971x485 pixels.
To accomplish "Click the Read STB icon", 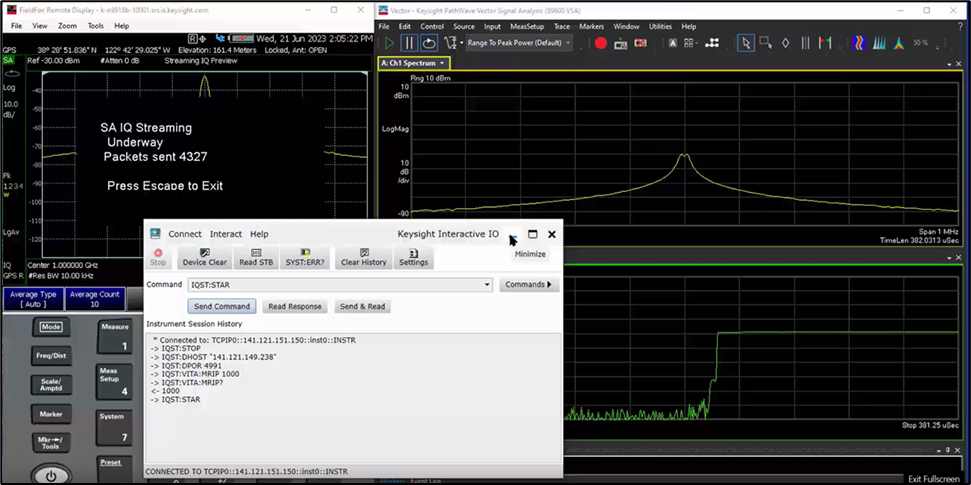I will [x=256, y=257].
